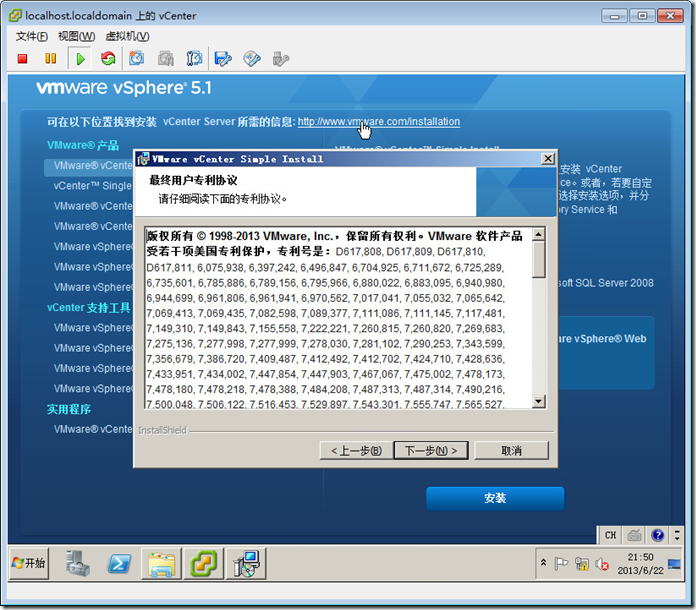Viewport: 696px width, 610px height.
Task: Click the network status tray icon
Action: pos(582,564)
